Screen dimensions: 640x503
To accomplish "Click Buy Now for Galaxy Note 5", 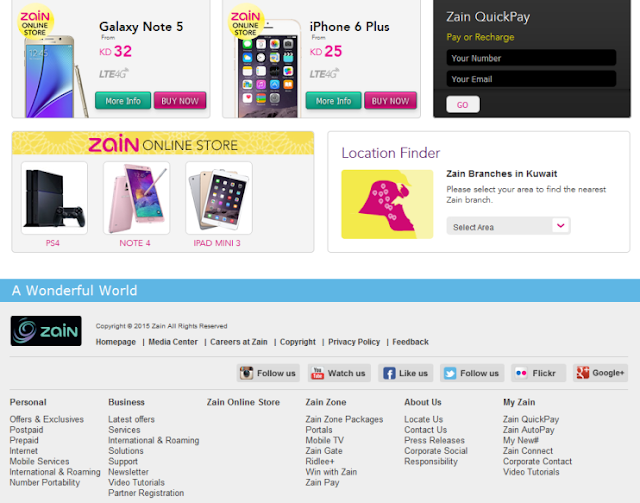I will (180, 101).
